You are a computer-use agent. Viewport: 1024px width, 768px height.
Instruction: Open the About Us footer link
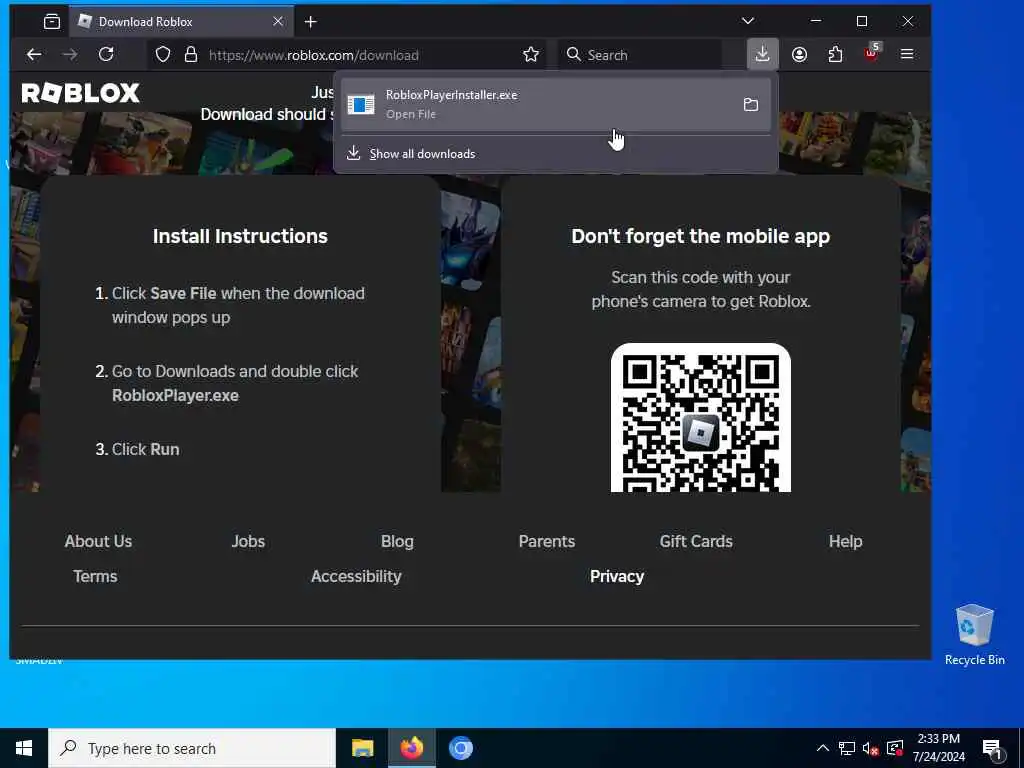pyautogui.click(x=98, y=541)
